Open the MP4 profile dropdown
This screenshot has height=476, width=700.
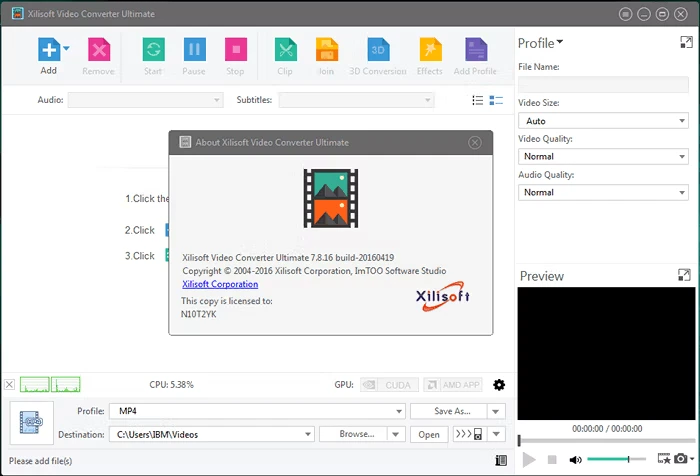(257, 411)
